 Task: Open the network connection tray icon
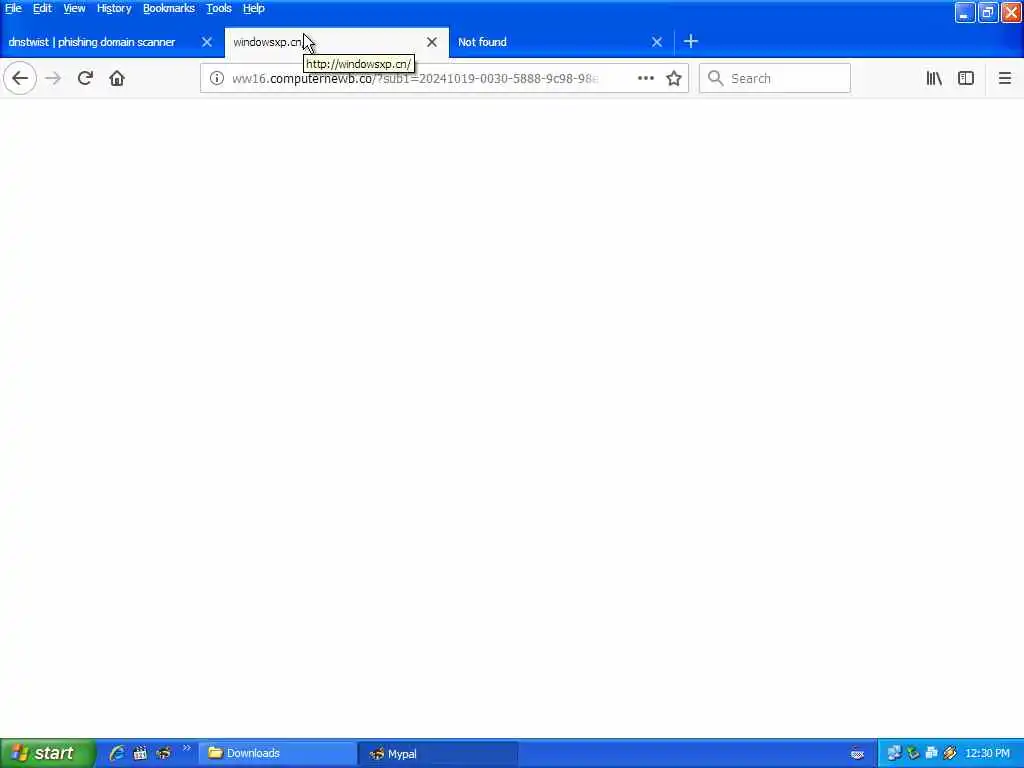pyautogui.click(x=894, y=754)
